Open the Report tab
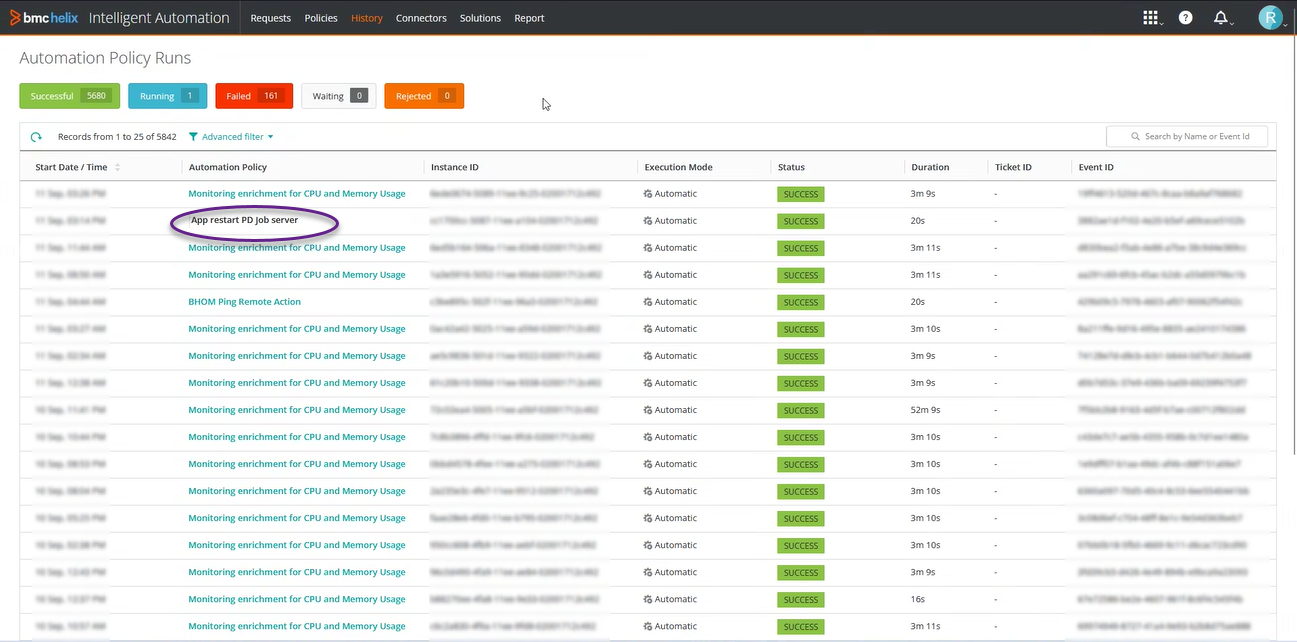This screenshot has height=642, width=1297. coord(529,18)
